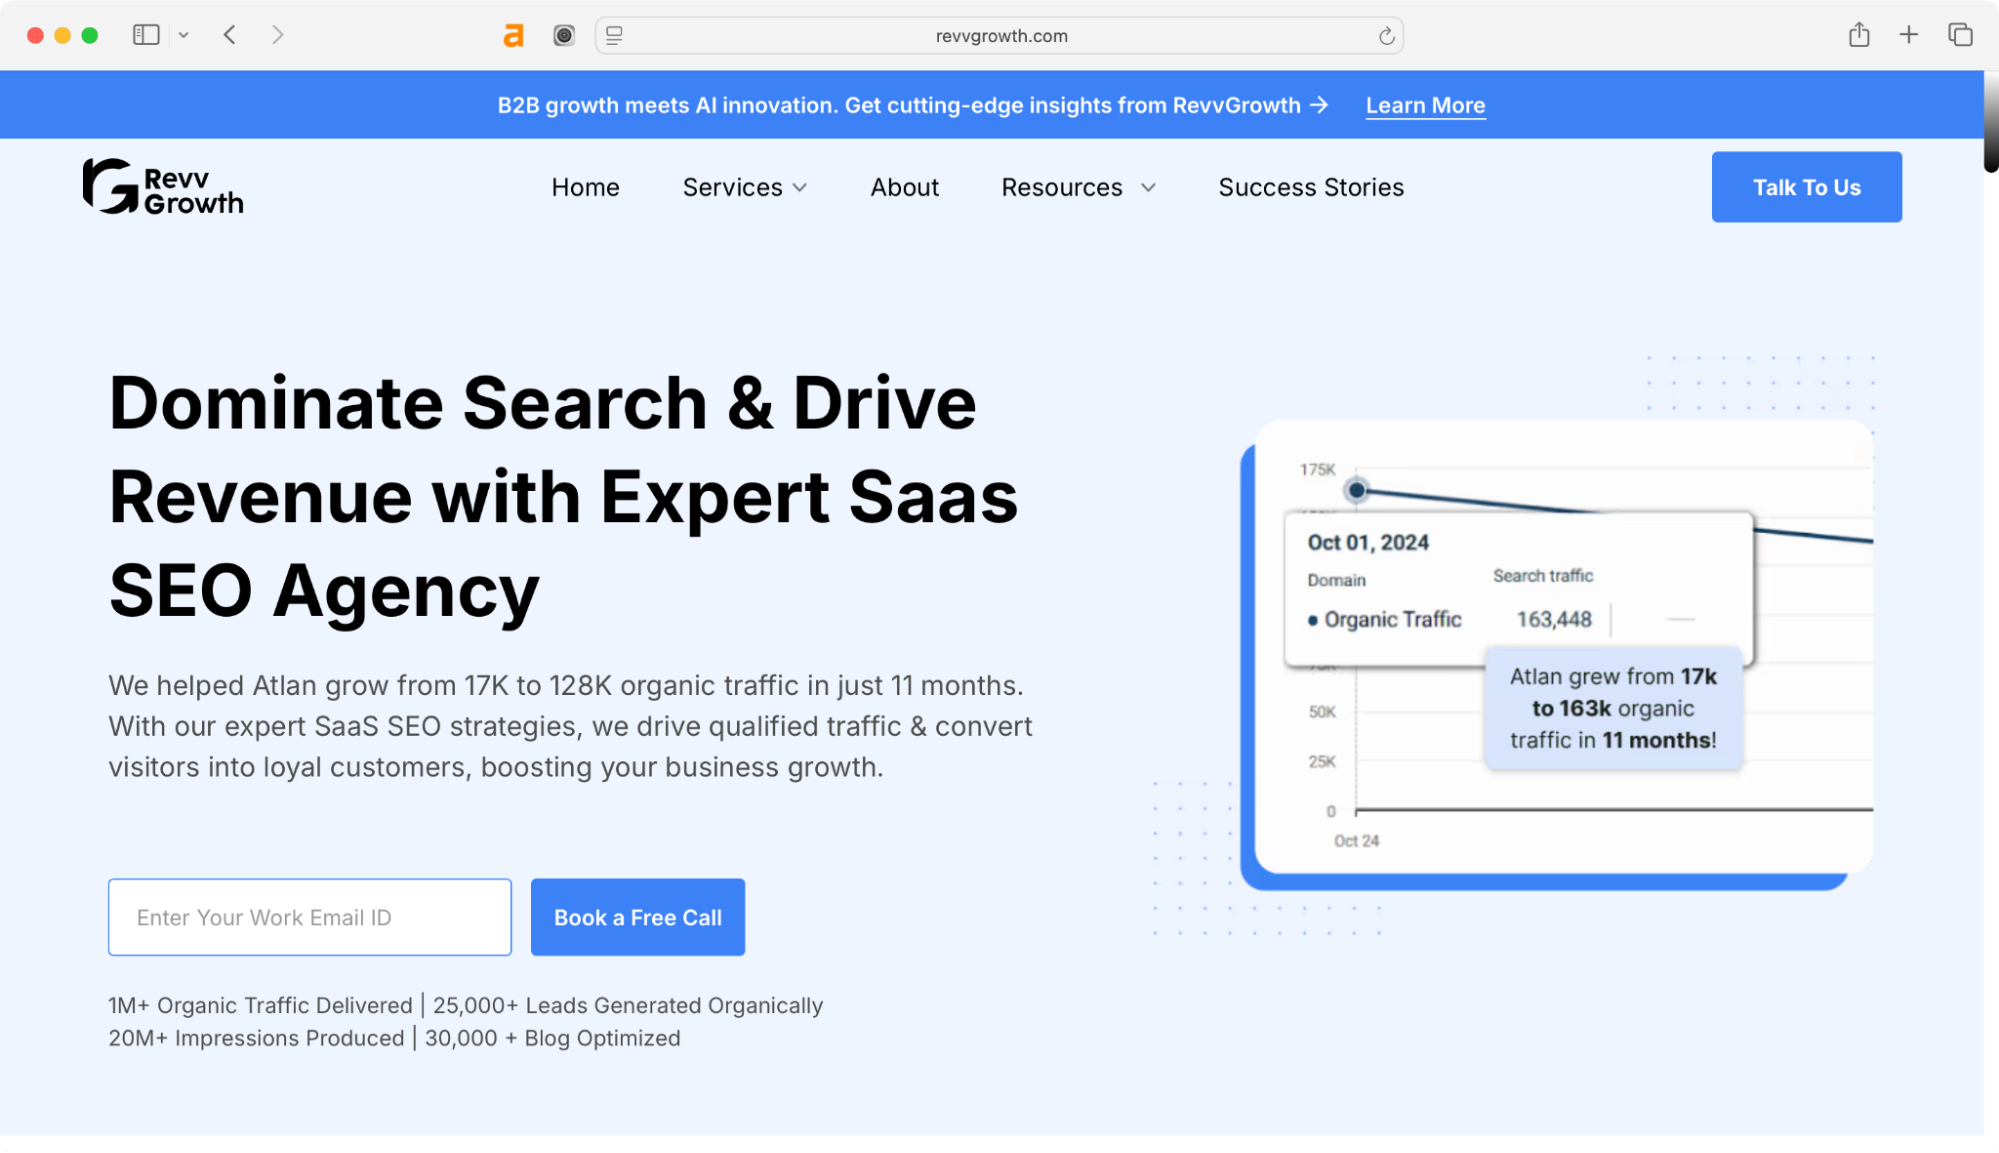The width and height of the screenshot is (1999, 1153).
Task: Open a new browser tab
Action: pyautogui.click(x=1909, y=34)
